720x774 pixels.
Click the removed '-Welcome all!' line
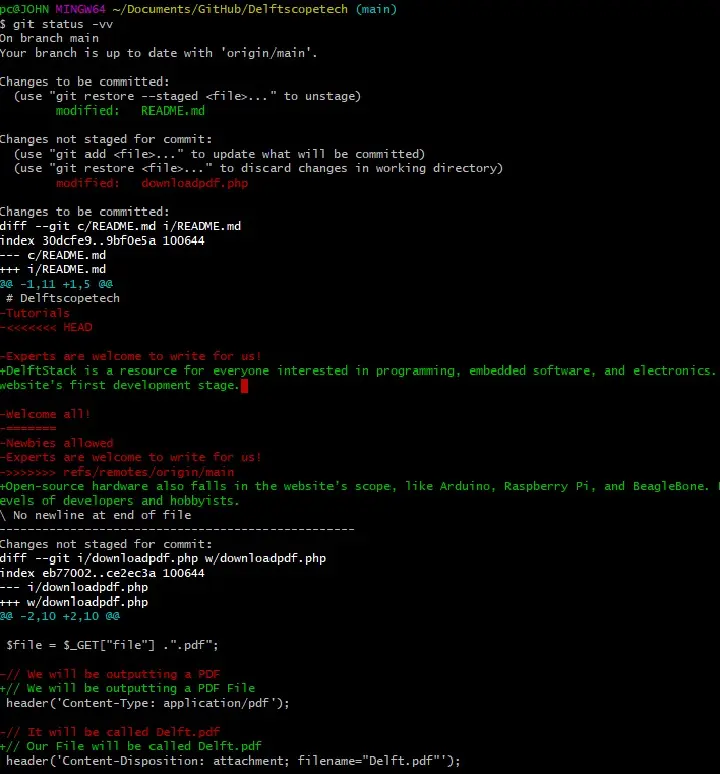point(45,414)
